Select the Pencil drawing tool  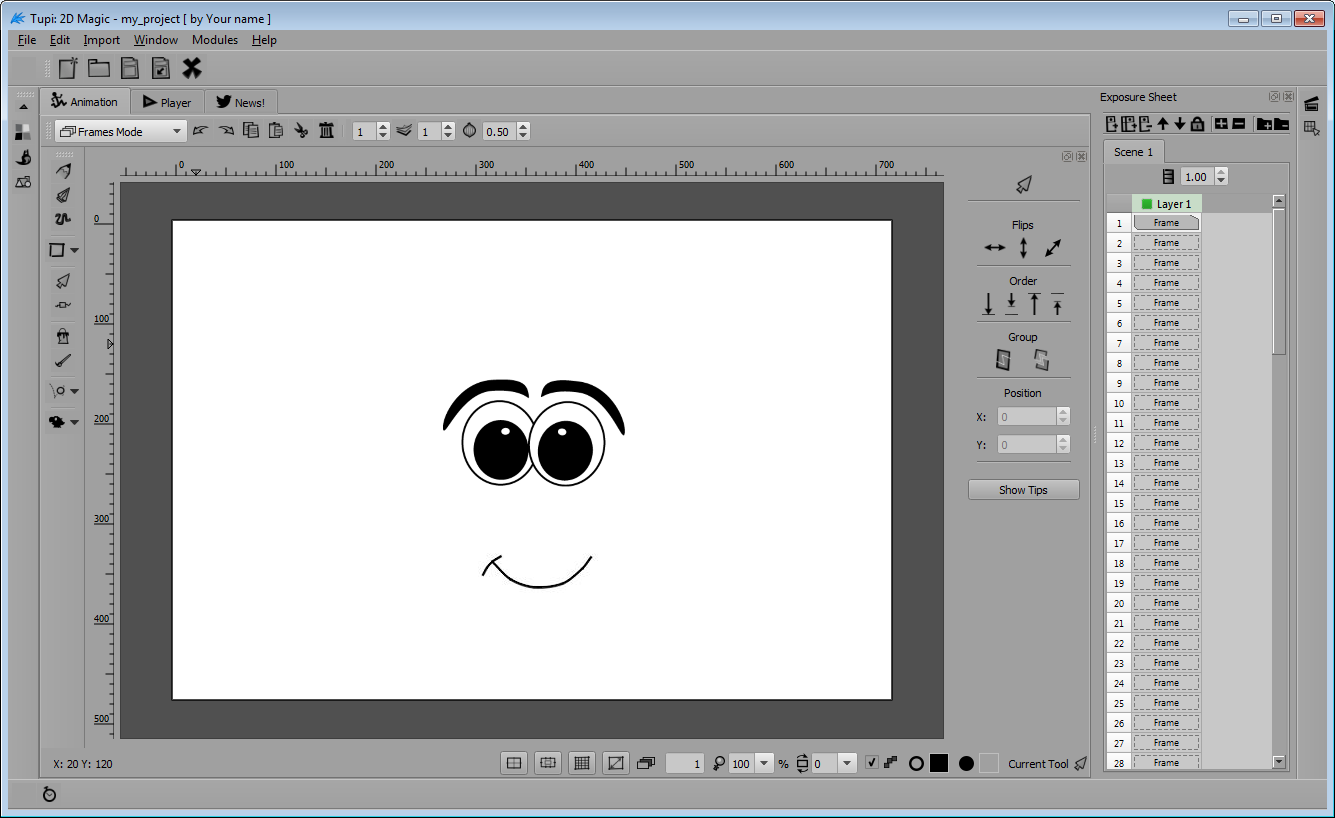pyautogui.click(x=63, y=172)
